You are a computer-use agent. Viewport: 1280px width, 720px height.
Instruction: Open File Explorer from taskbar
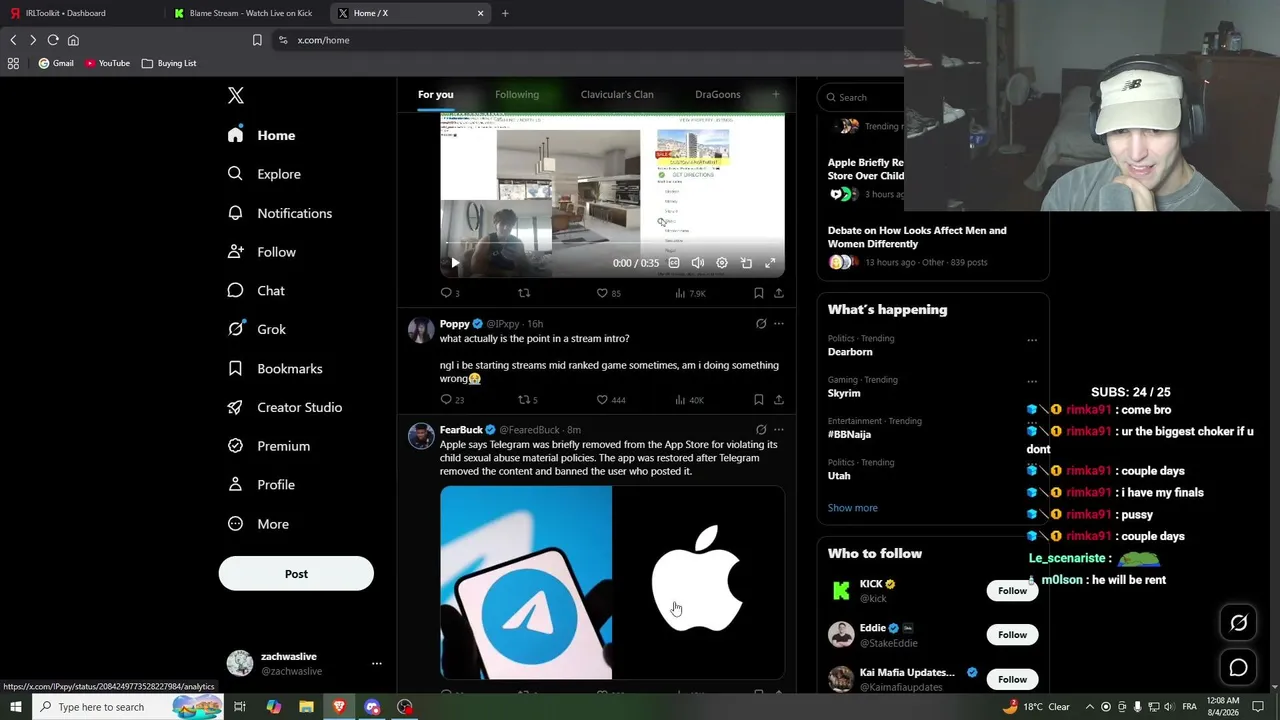tap(306, 707)
